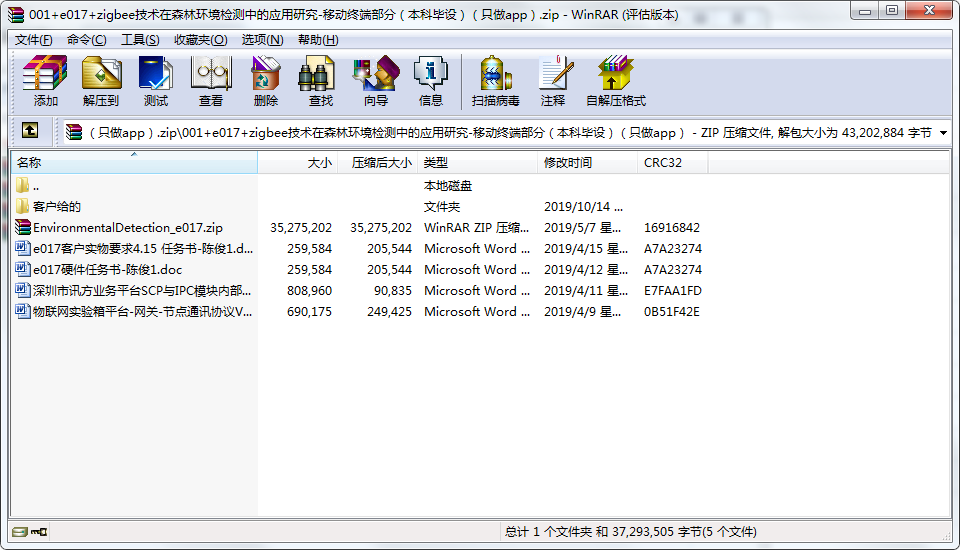Click the WinRAR title bar icon

(x=16, y=14)
